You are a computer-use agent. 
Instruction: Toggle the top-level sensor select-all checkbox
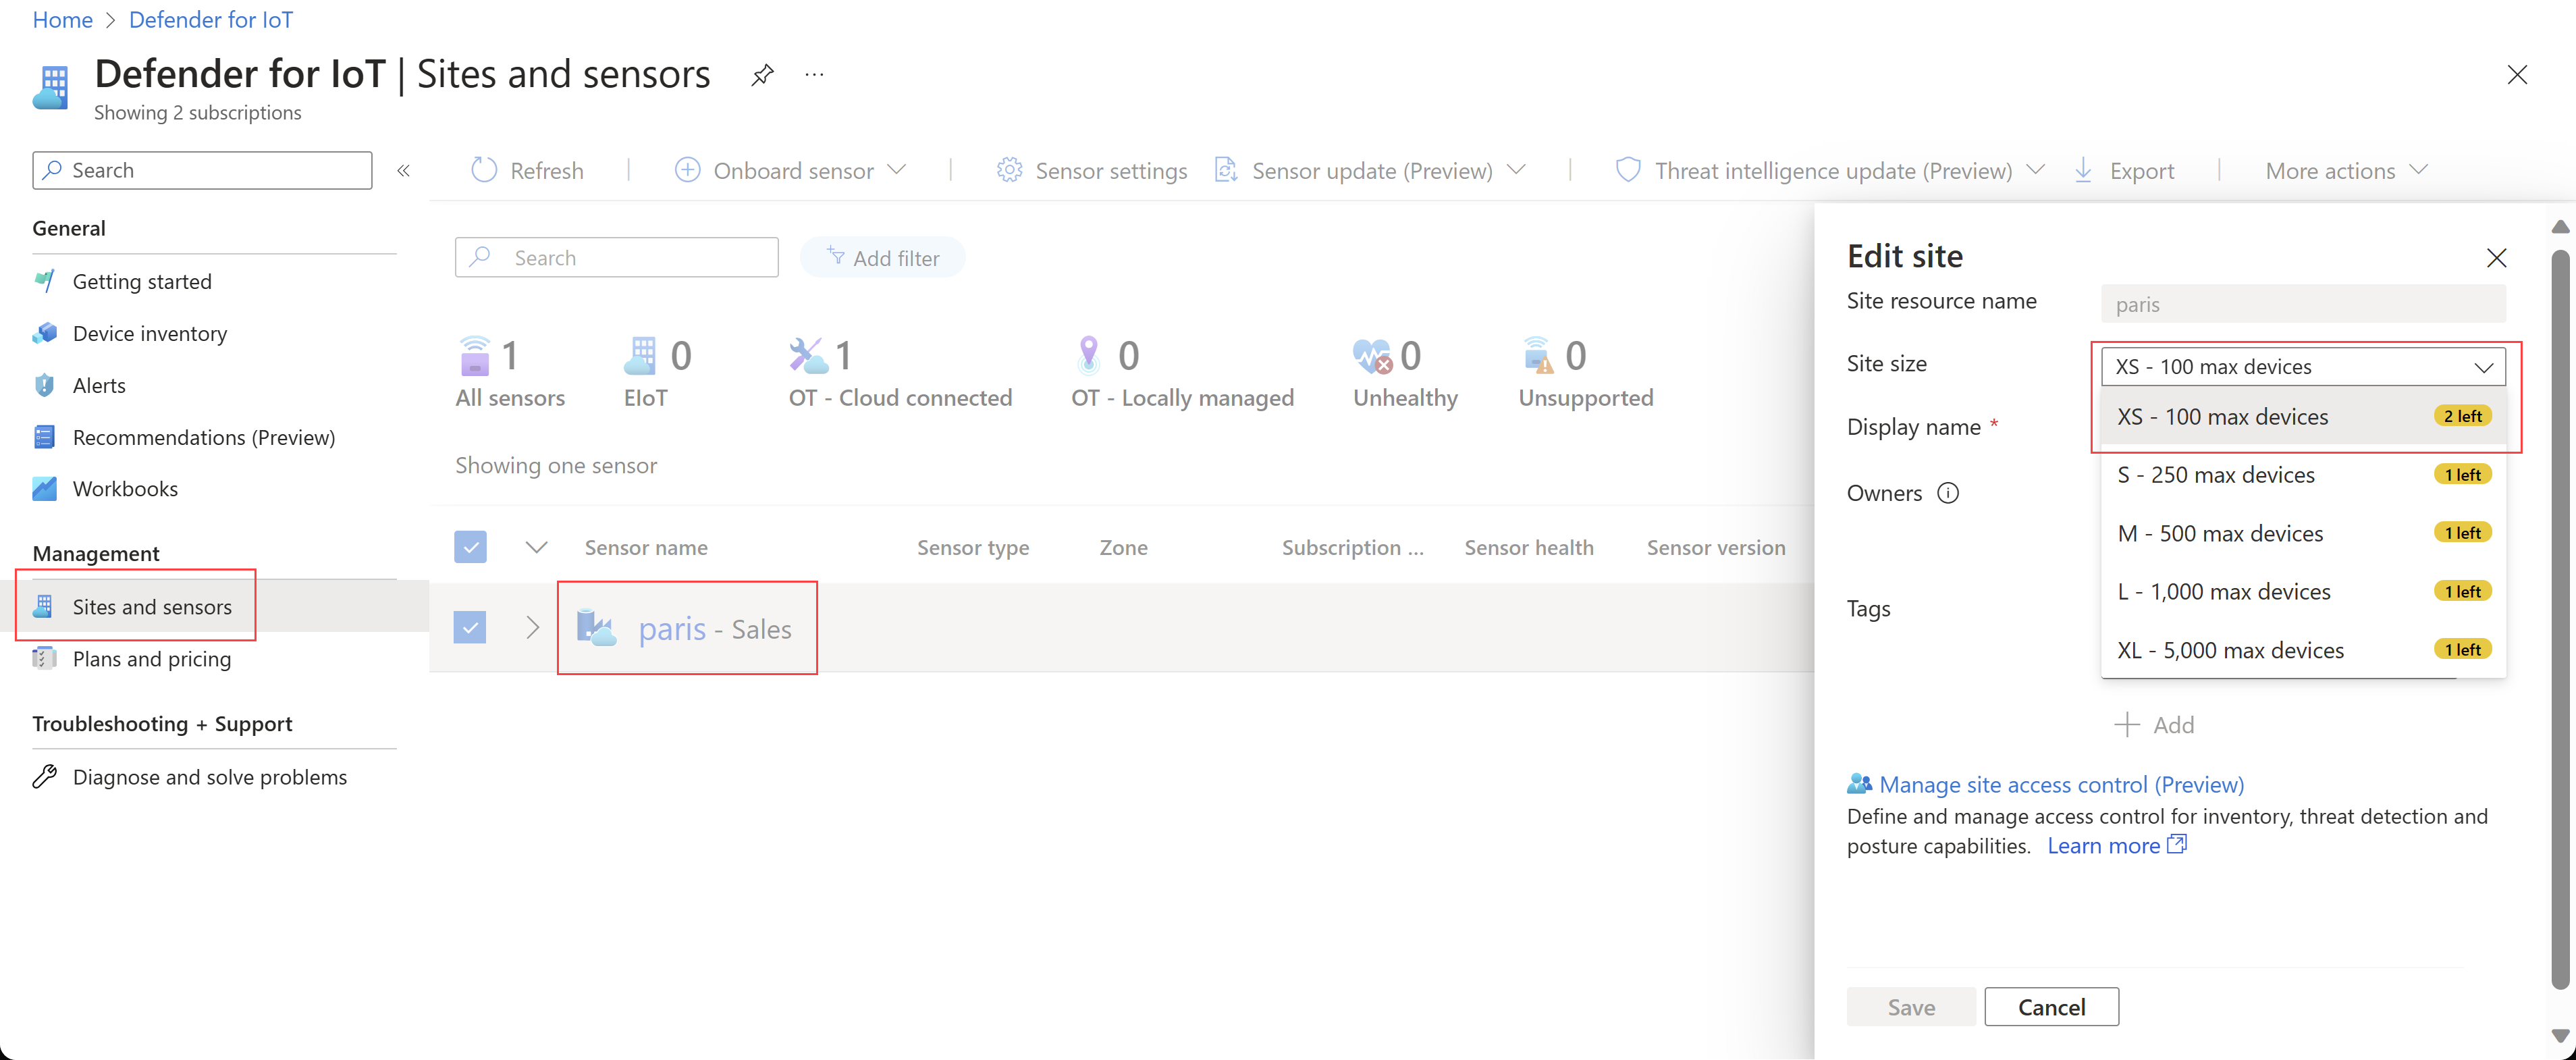470,546
